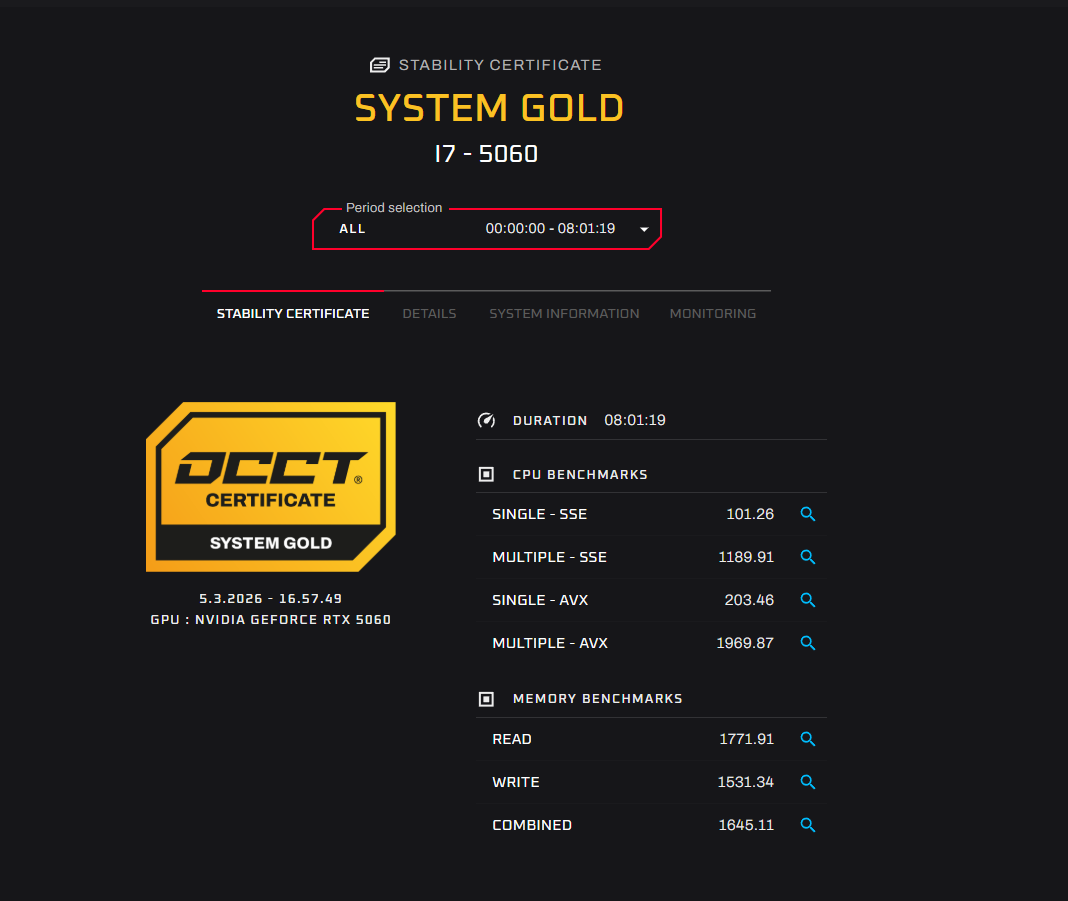Click the System Gold title text
1068x901 pixels.
point(489,108)
